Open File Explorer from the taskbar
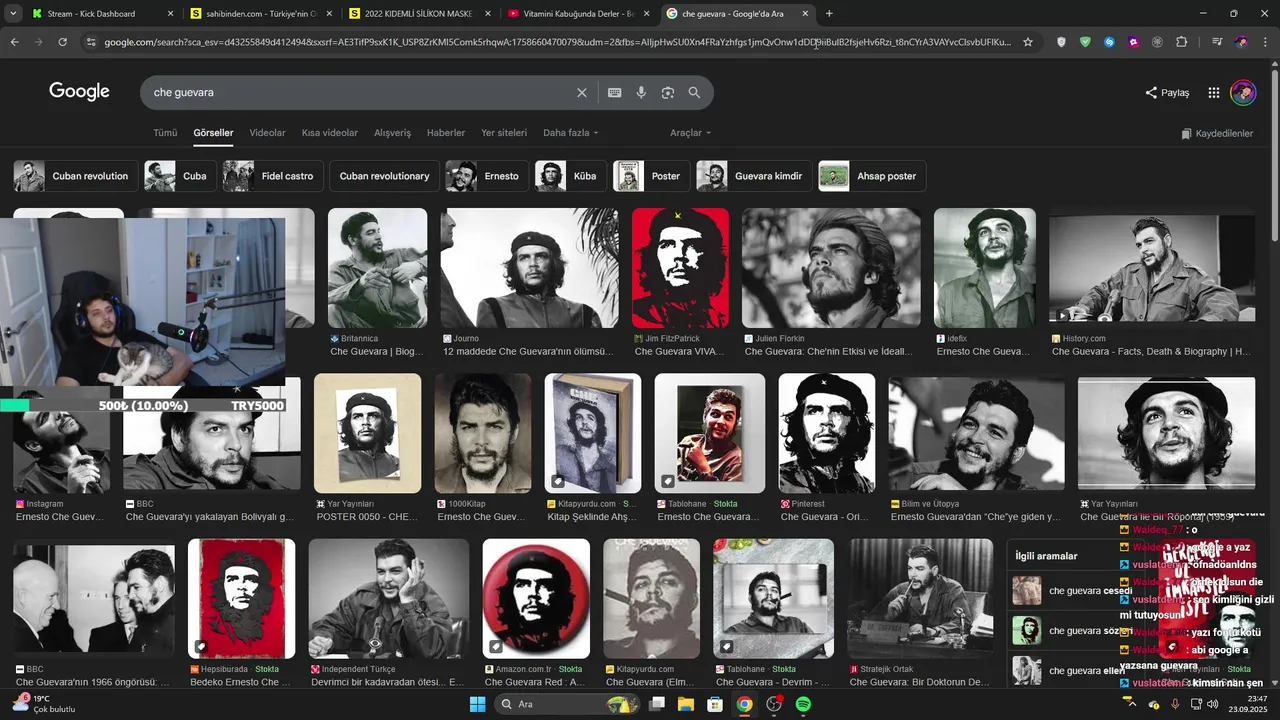1280x720 pixels. (x=686, y=704)
